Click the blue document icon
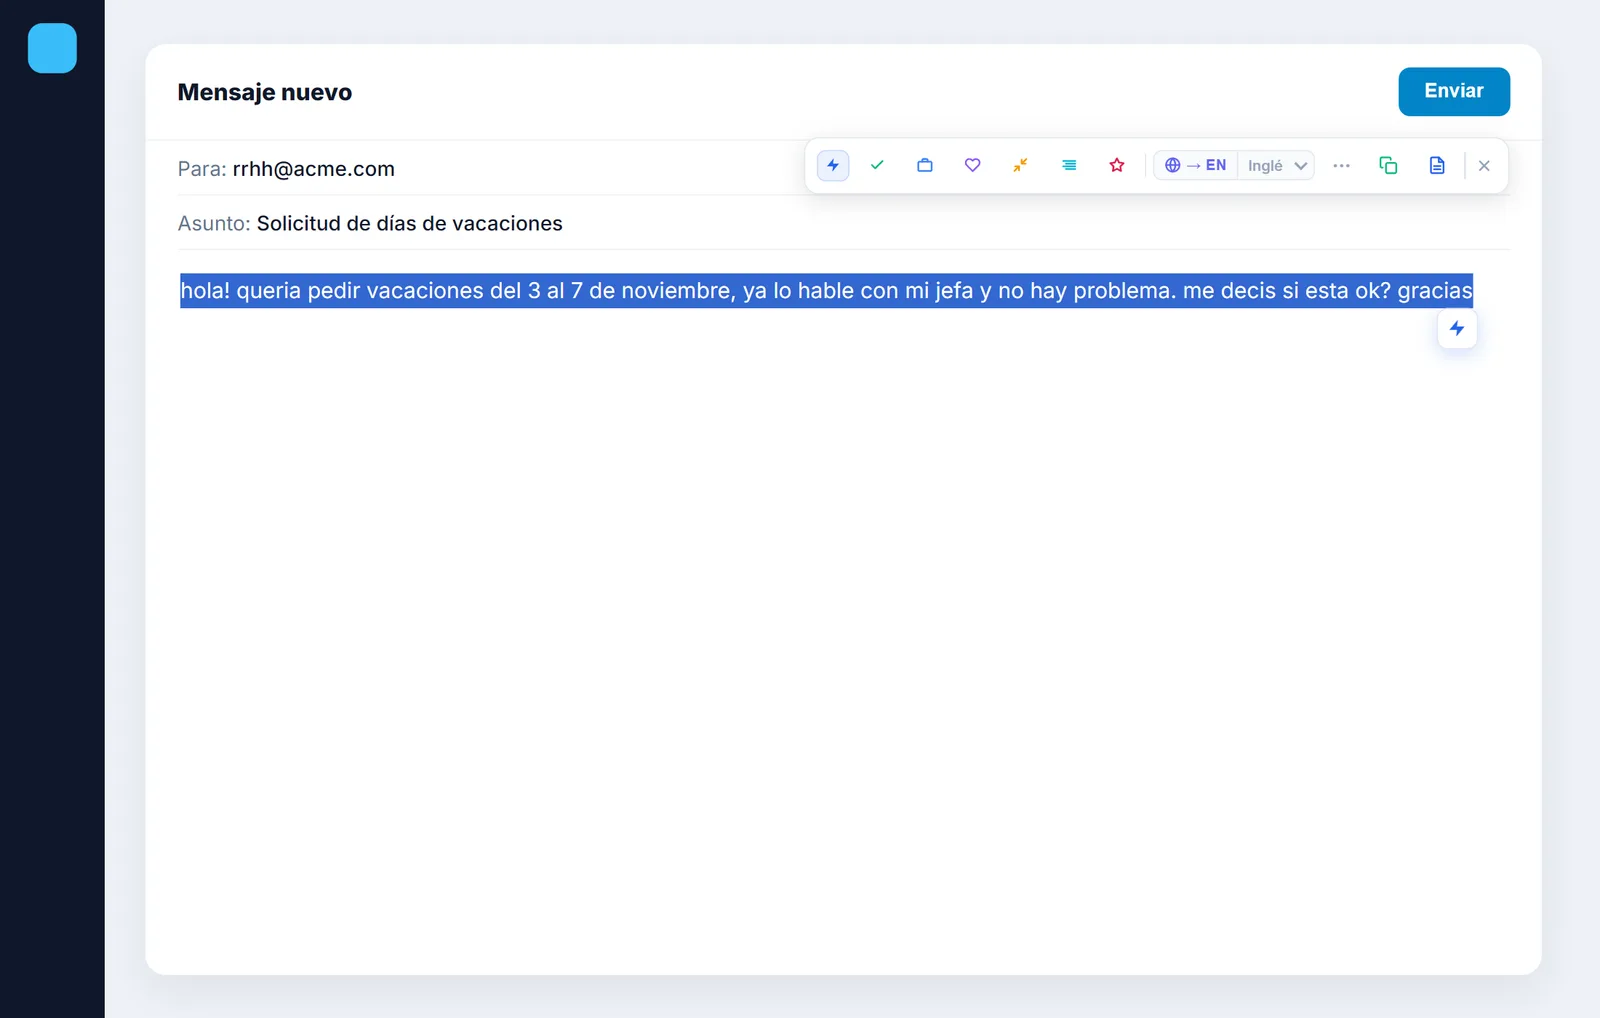1600x1018 pixels. [x=1437, y=165]
